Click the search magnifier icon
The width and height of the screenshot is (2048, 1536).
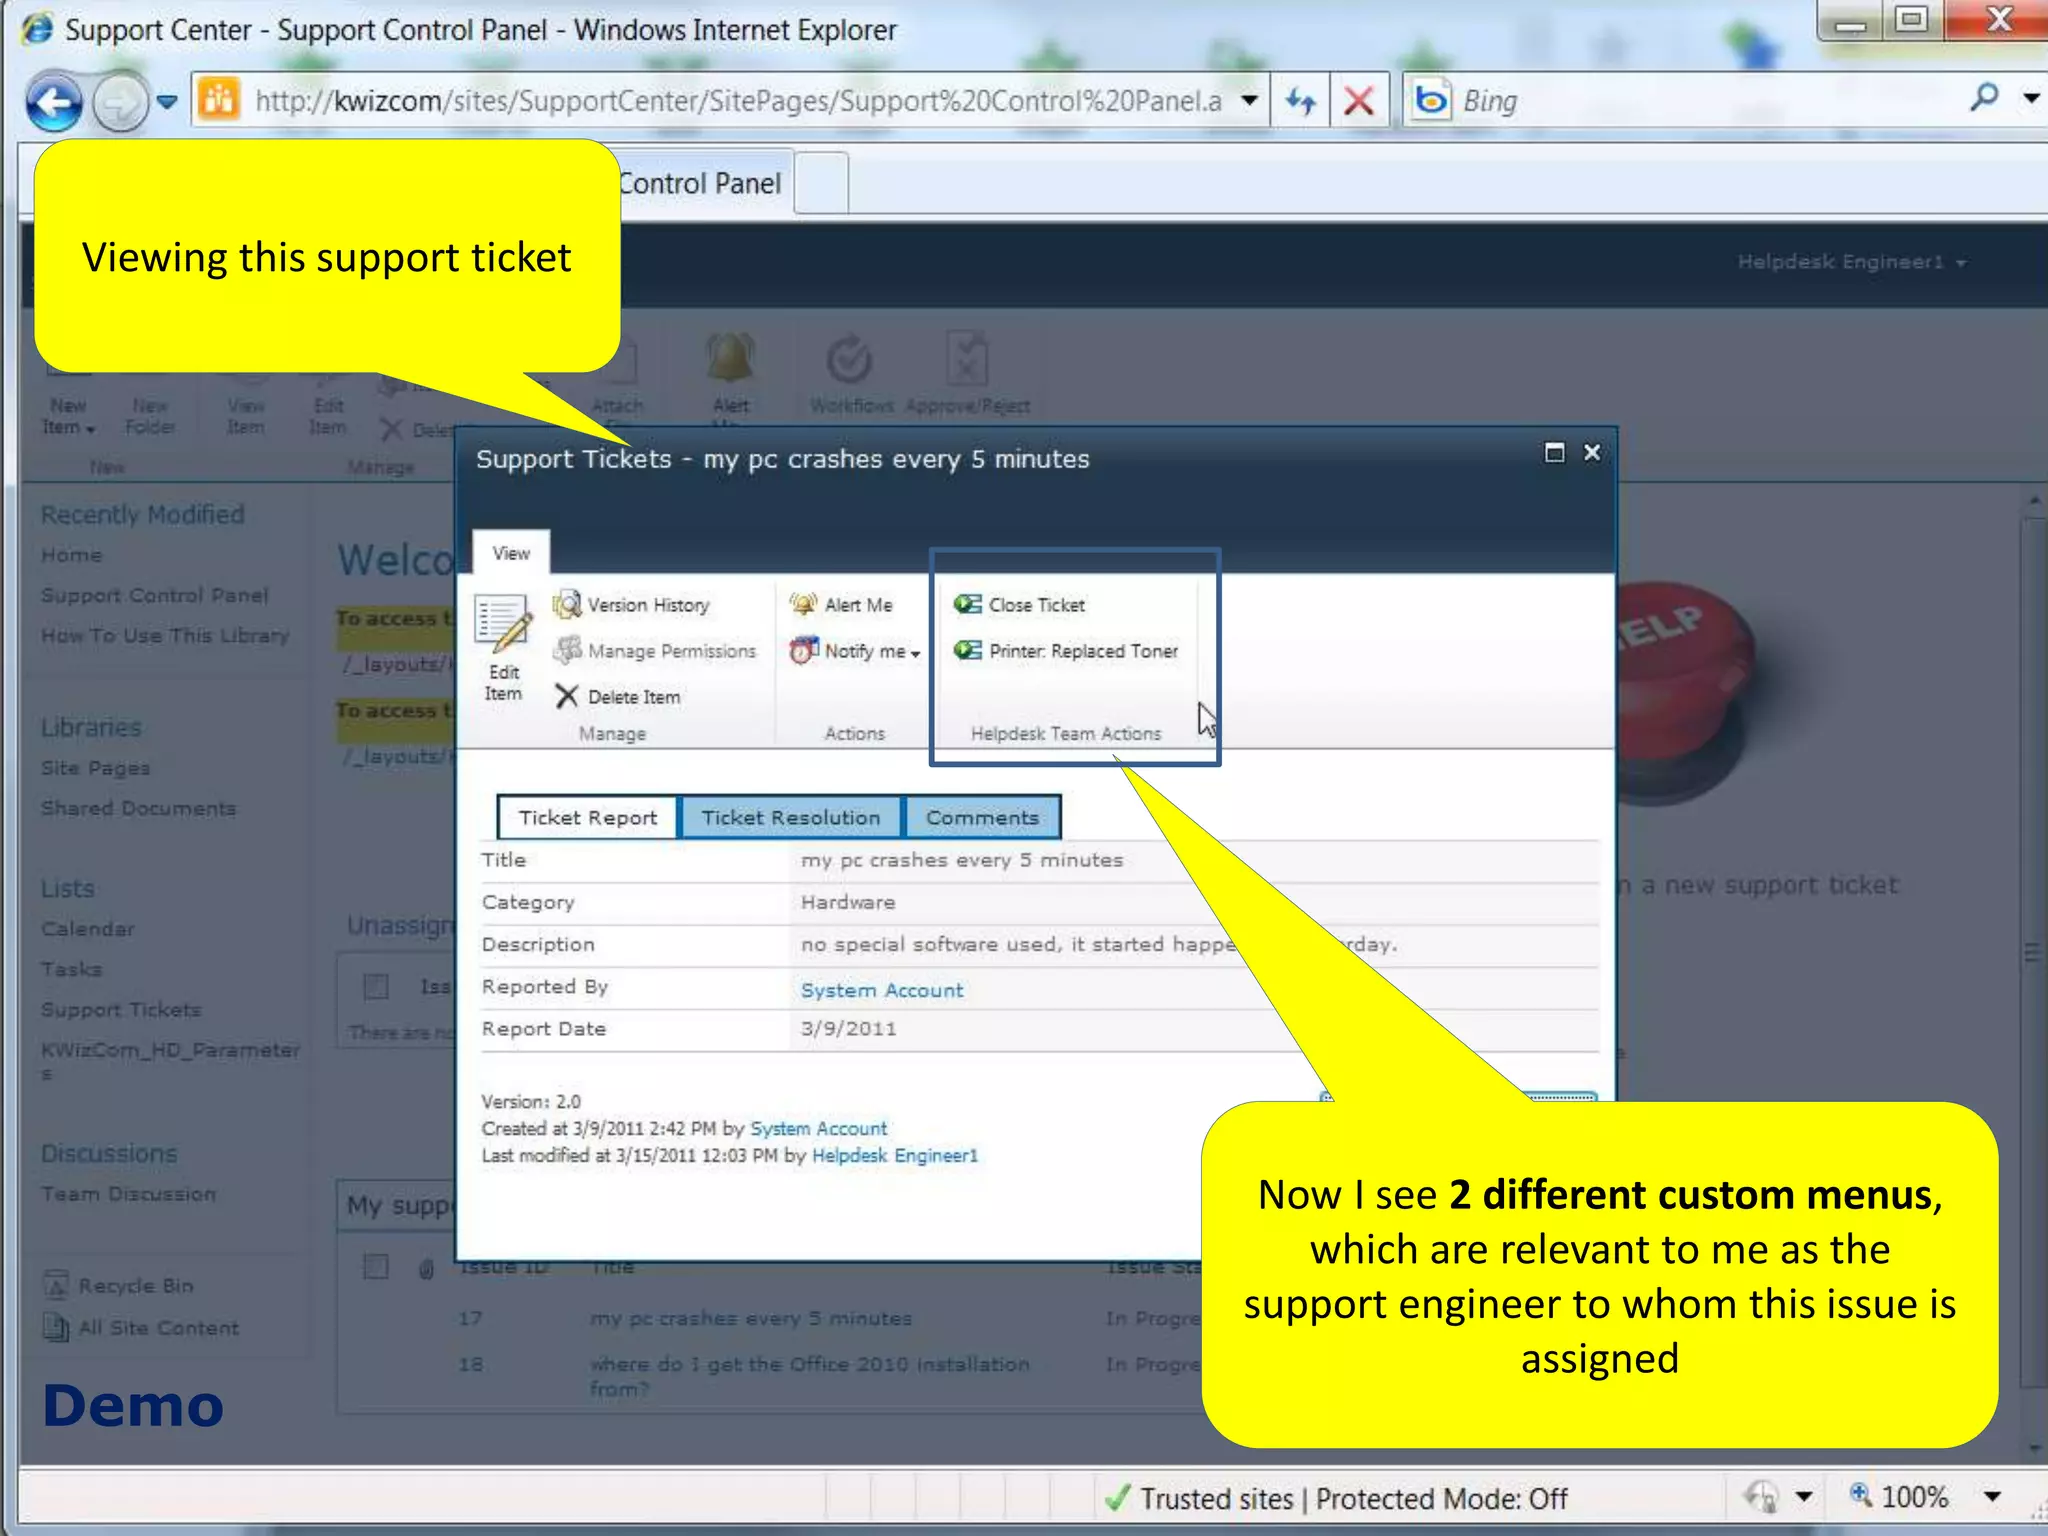pos(1984,98)
